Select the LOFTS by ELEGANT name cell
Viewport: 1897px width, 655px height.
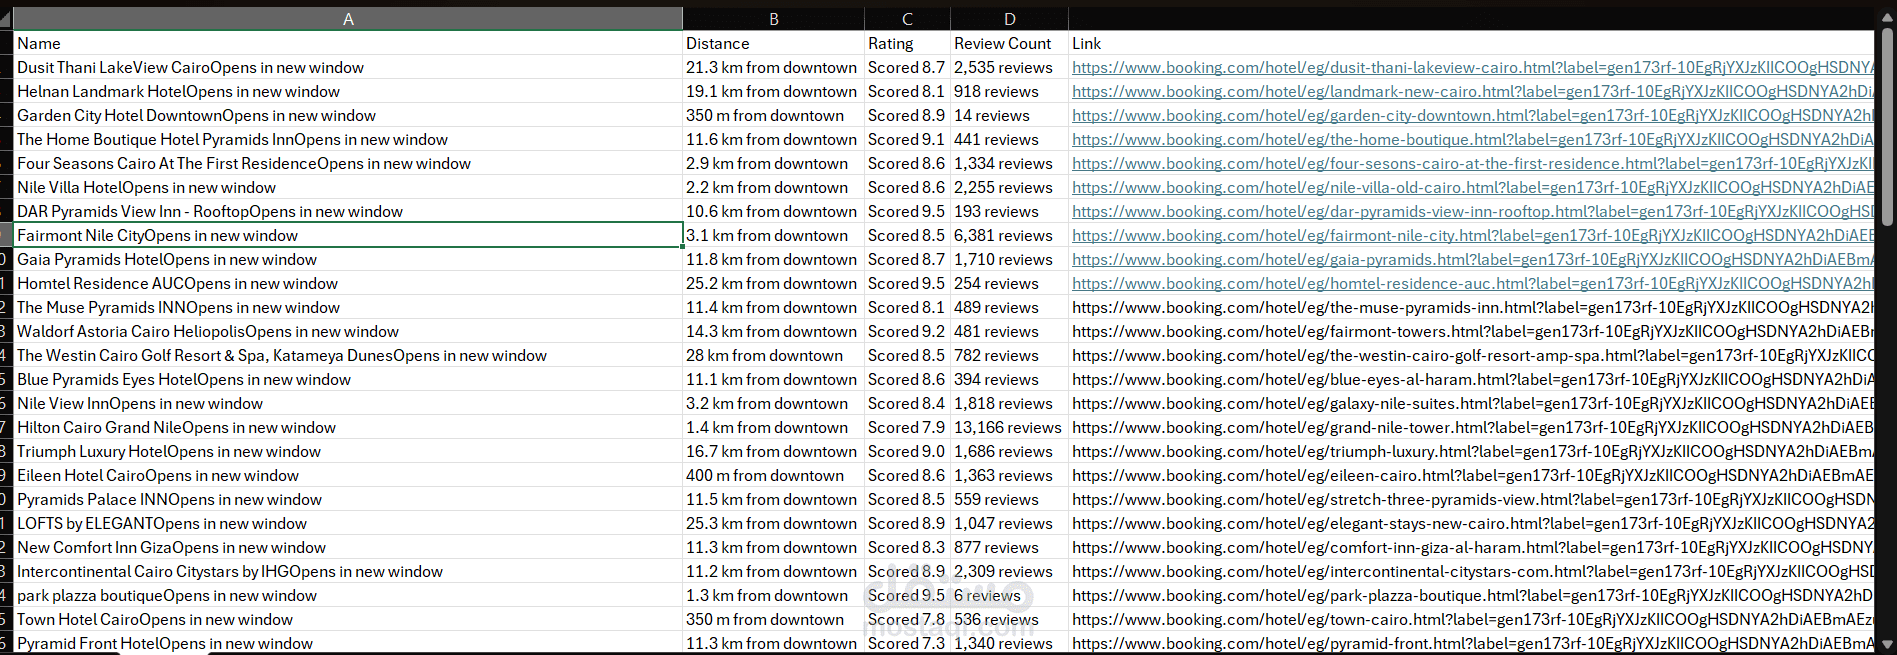click(348, 523)
